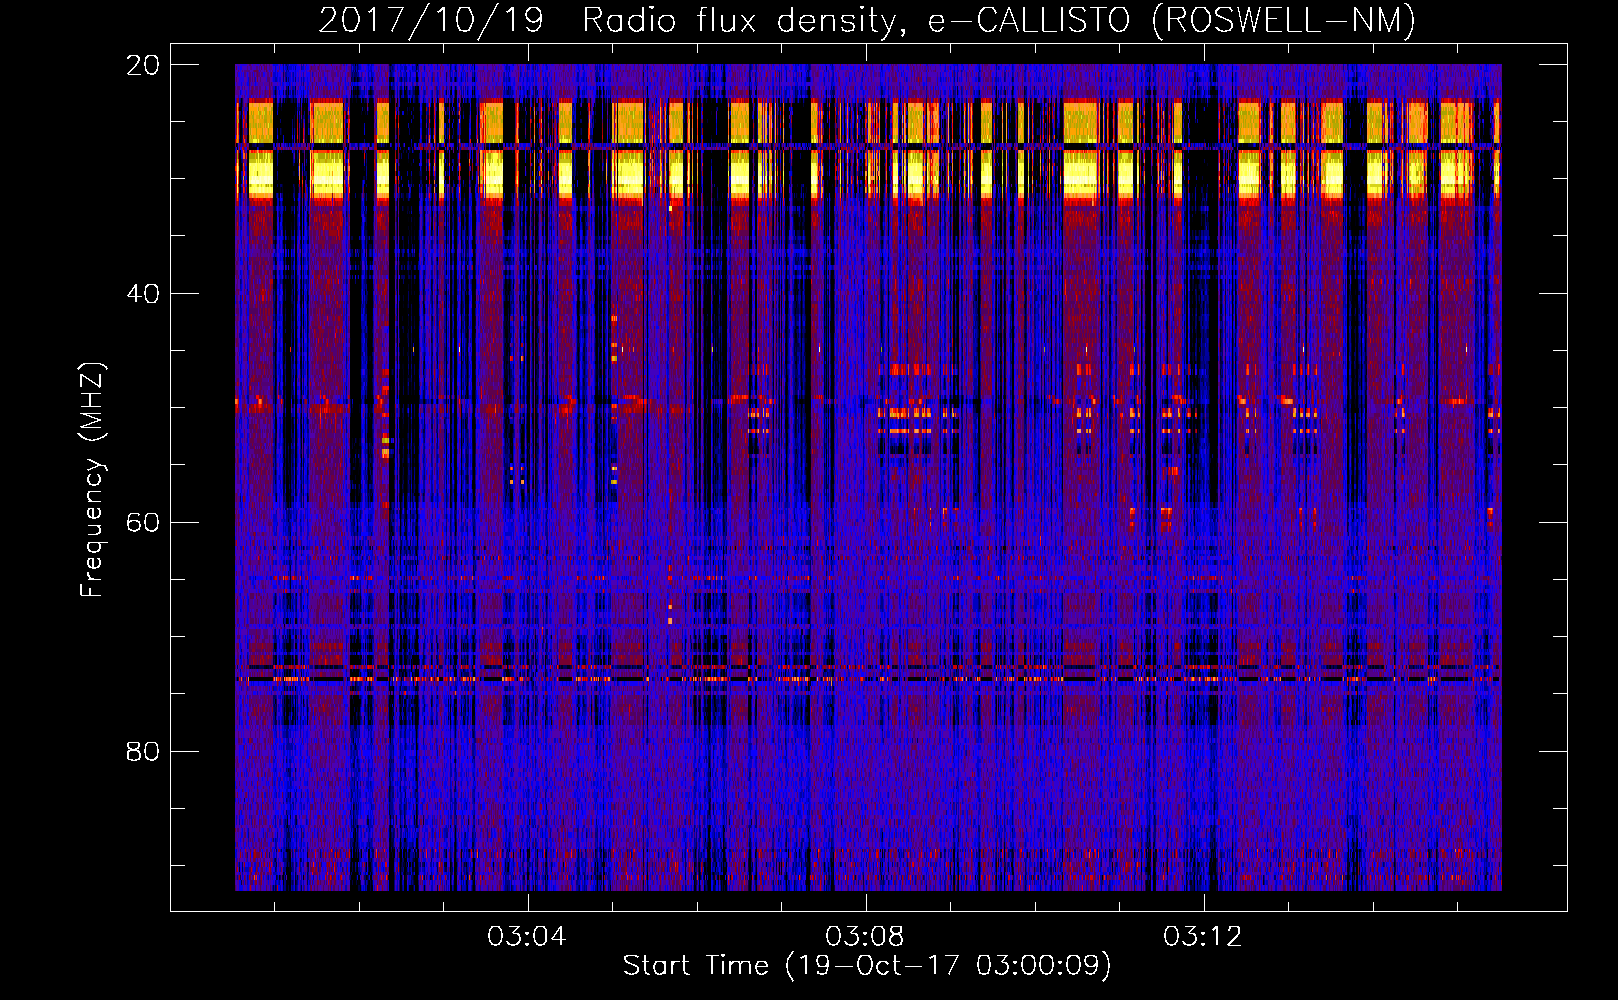Image resolution: width=1618 pixels, height=1000 pixels.
Task: Click the y-axis tick label "80"
Action: (x=143, y=751)
